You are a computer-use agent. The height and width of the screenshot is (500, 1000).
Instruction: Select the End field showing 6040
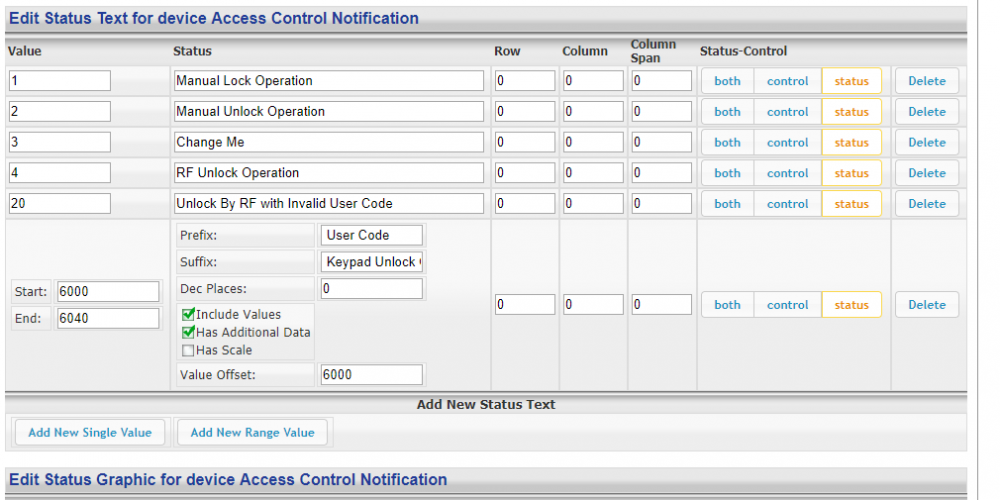click(x=108, y=318)
